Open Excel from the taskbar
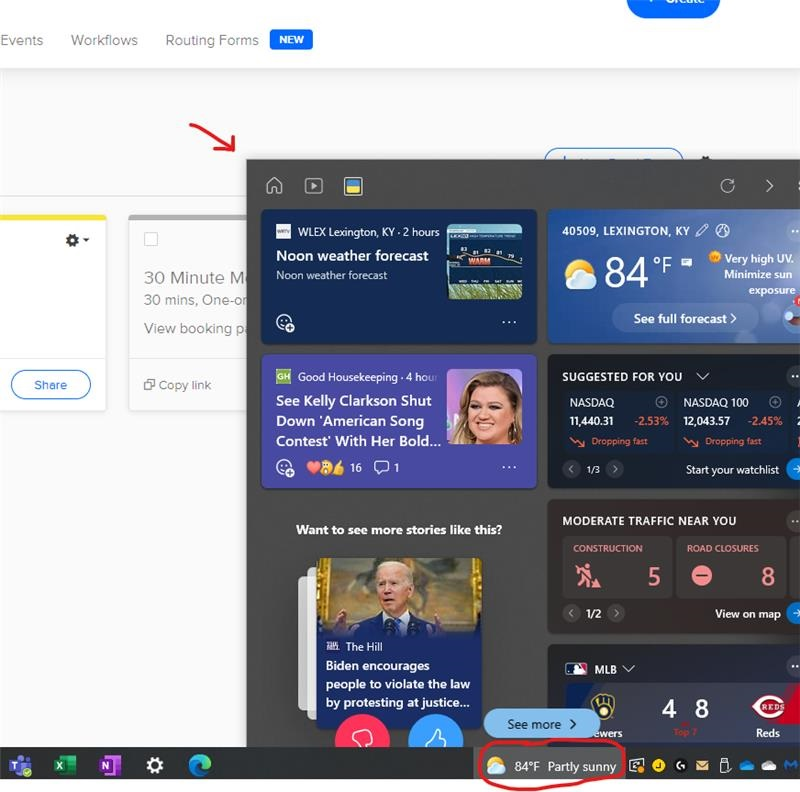The image size is (800, 792). [x=65, y=765]
